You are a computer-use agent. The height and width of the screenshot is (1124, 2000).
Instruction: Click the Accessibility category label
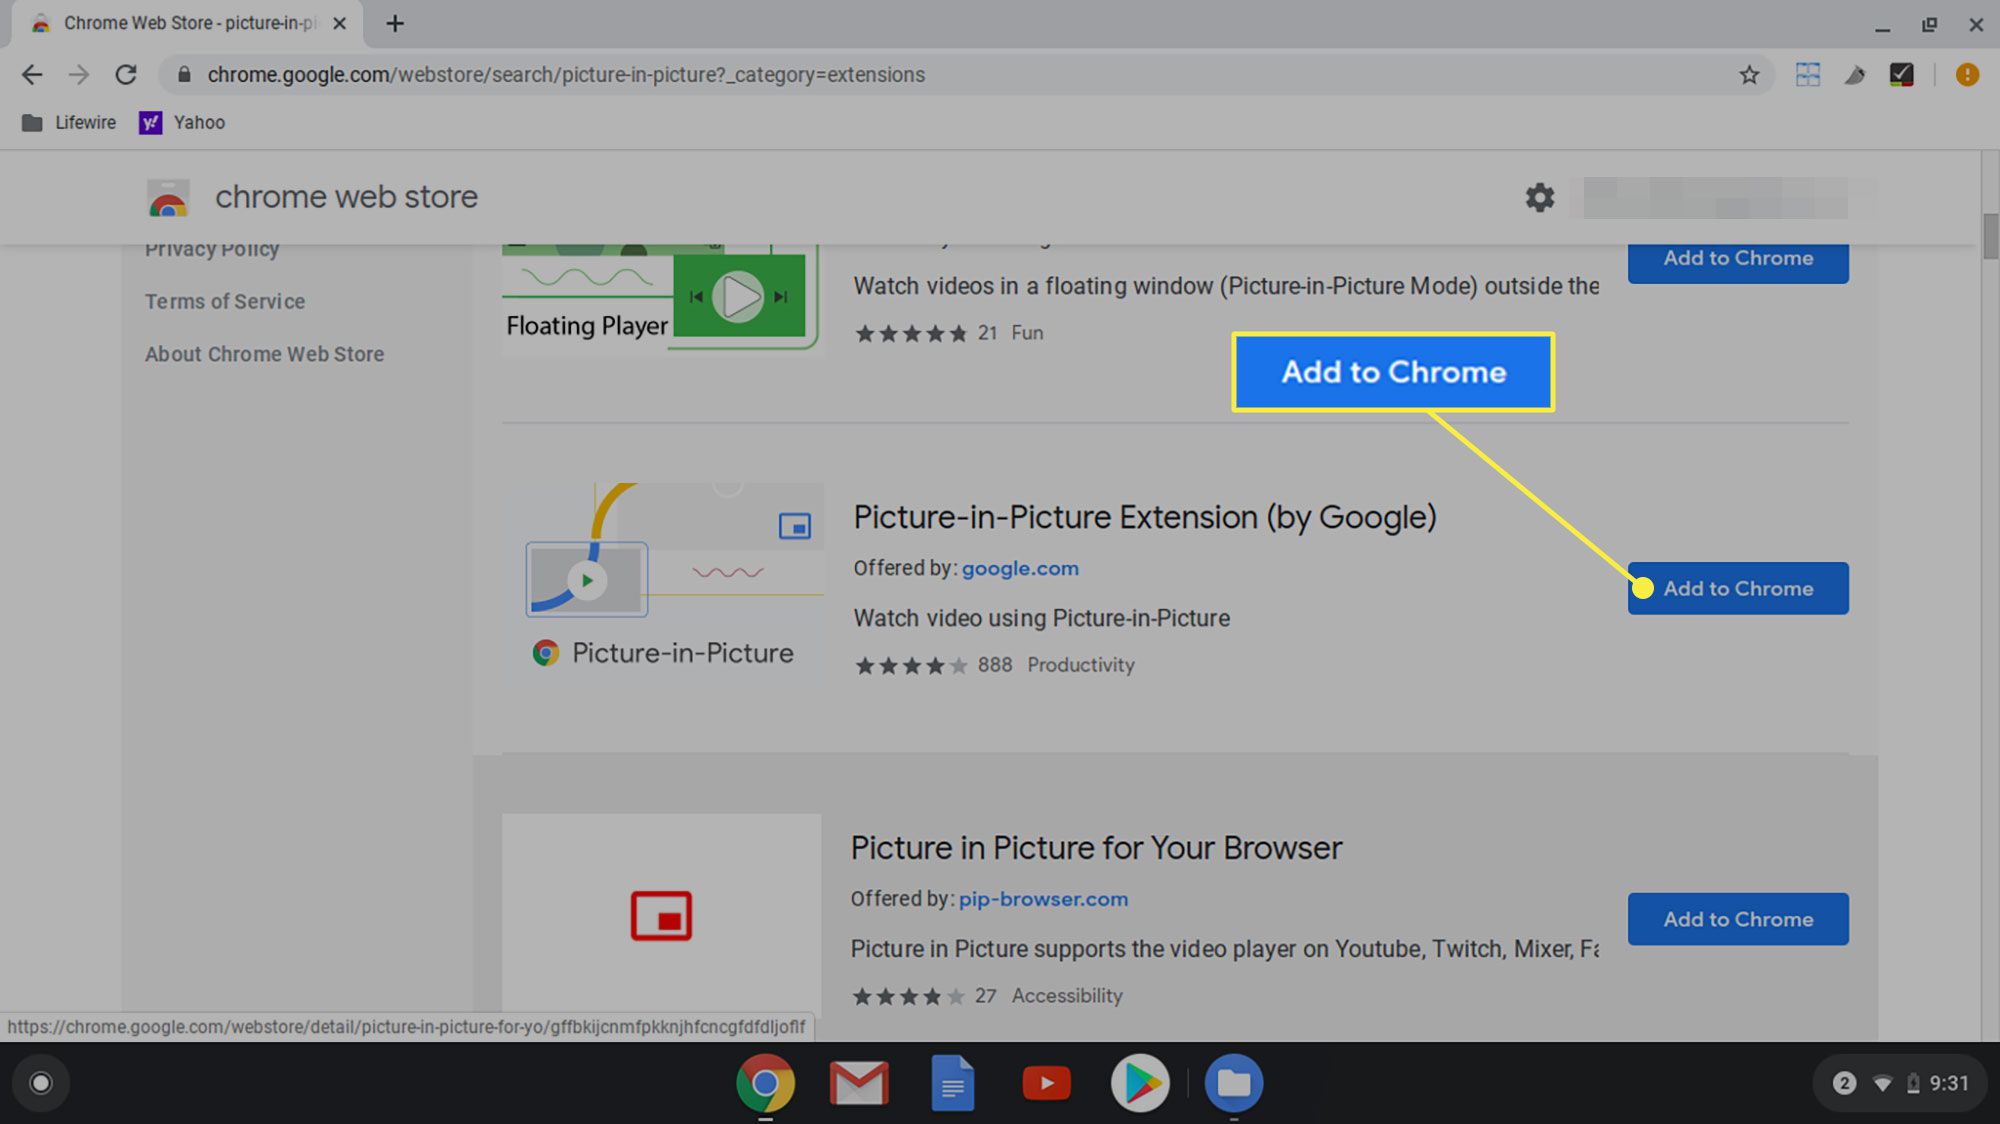tap(1067, 996)
